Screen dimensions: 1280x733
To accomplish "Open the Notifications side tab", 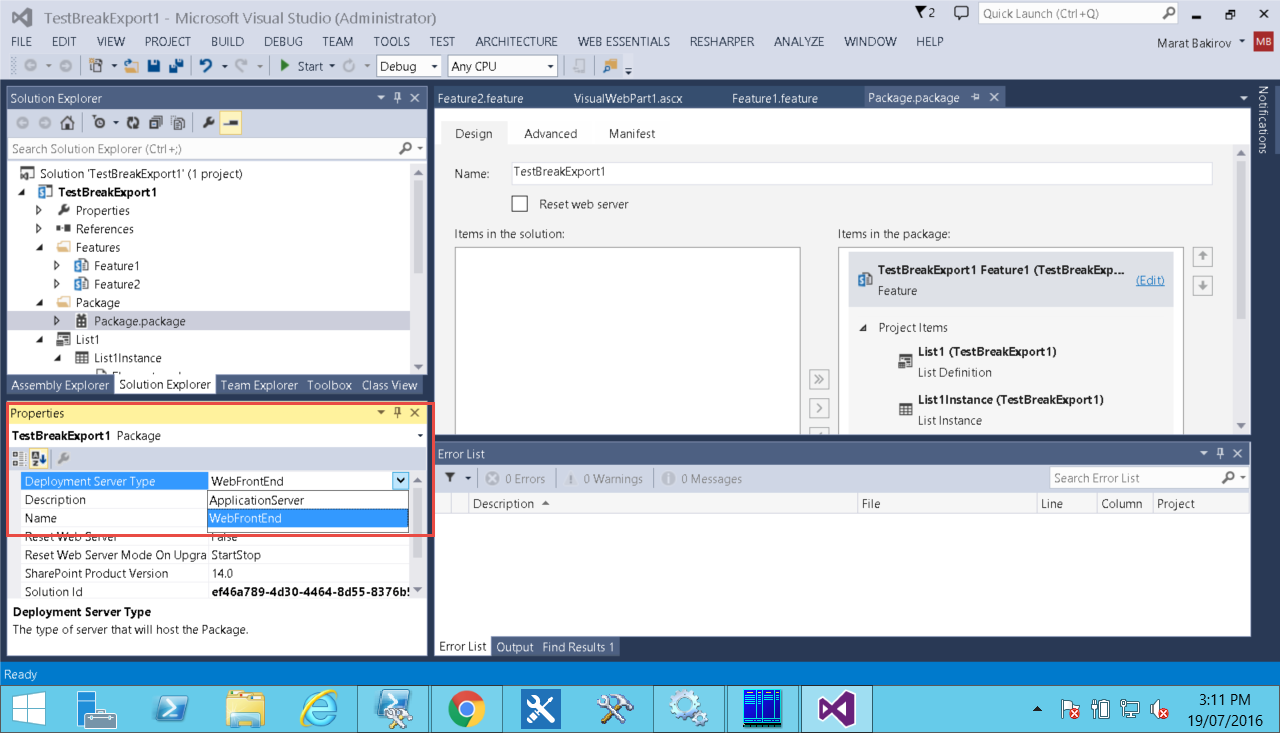I will pyautogui.click(x=1263, y=120).
